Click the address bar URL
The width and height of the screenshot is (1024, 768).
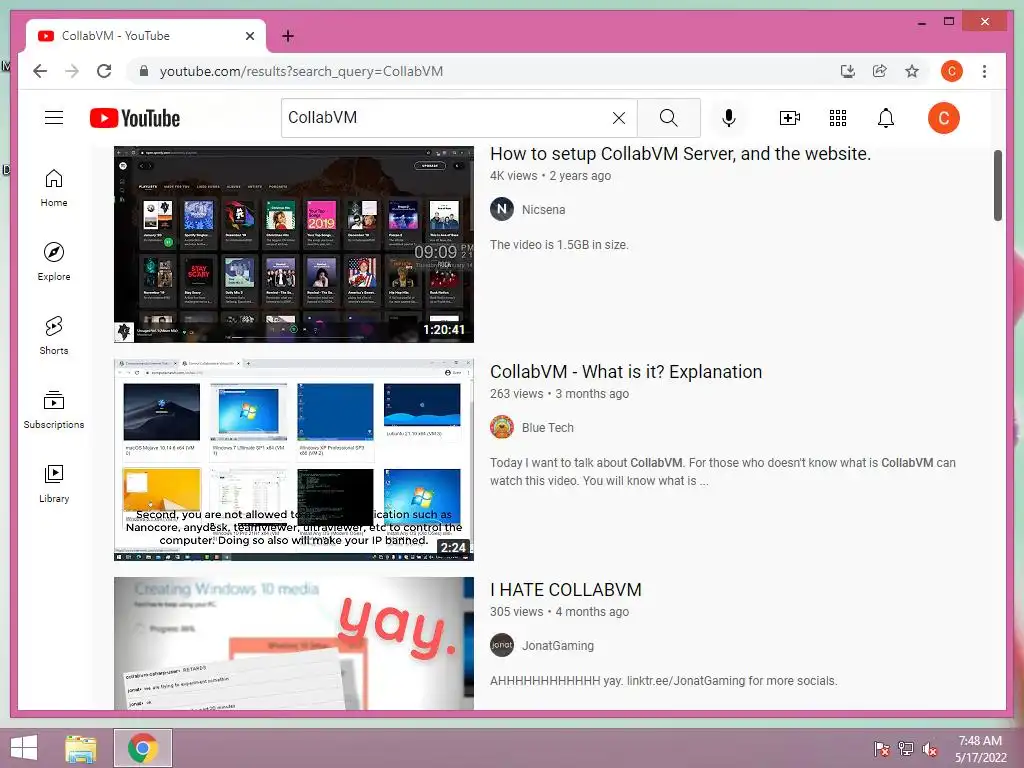coord(301,71)
